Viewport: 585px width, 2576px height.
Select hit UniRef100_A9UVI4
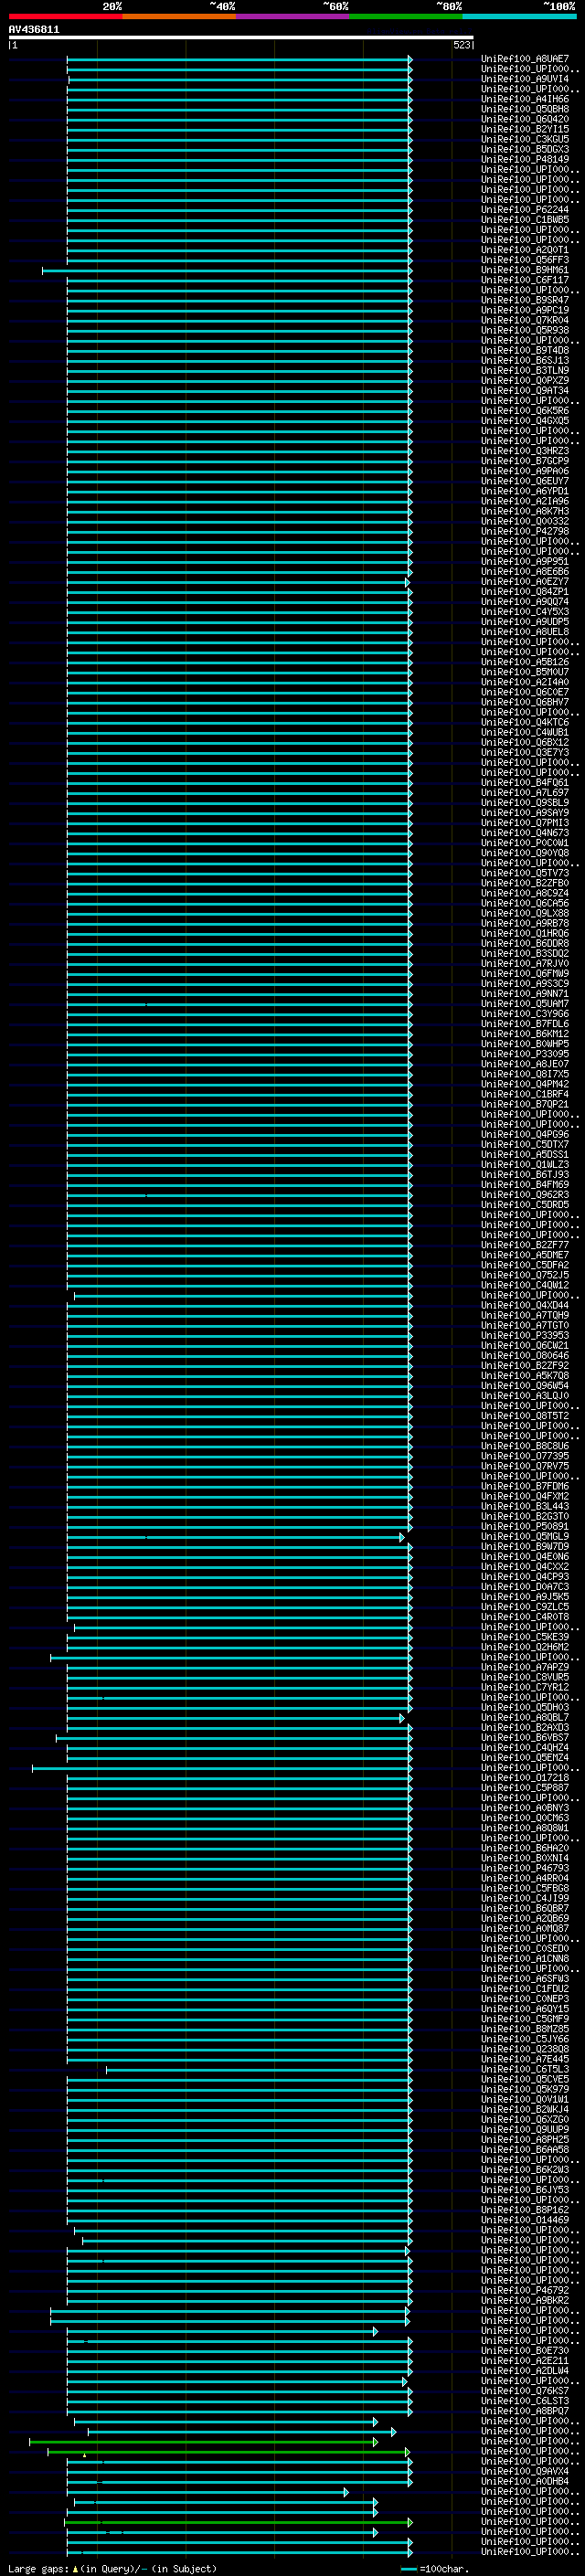point(525,79)
